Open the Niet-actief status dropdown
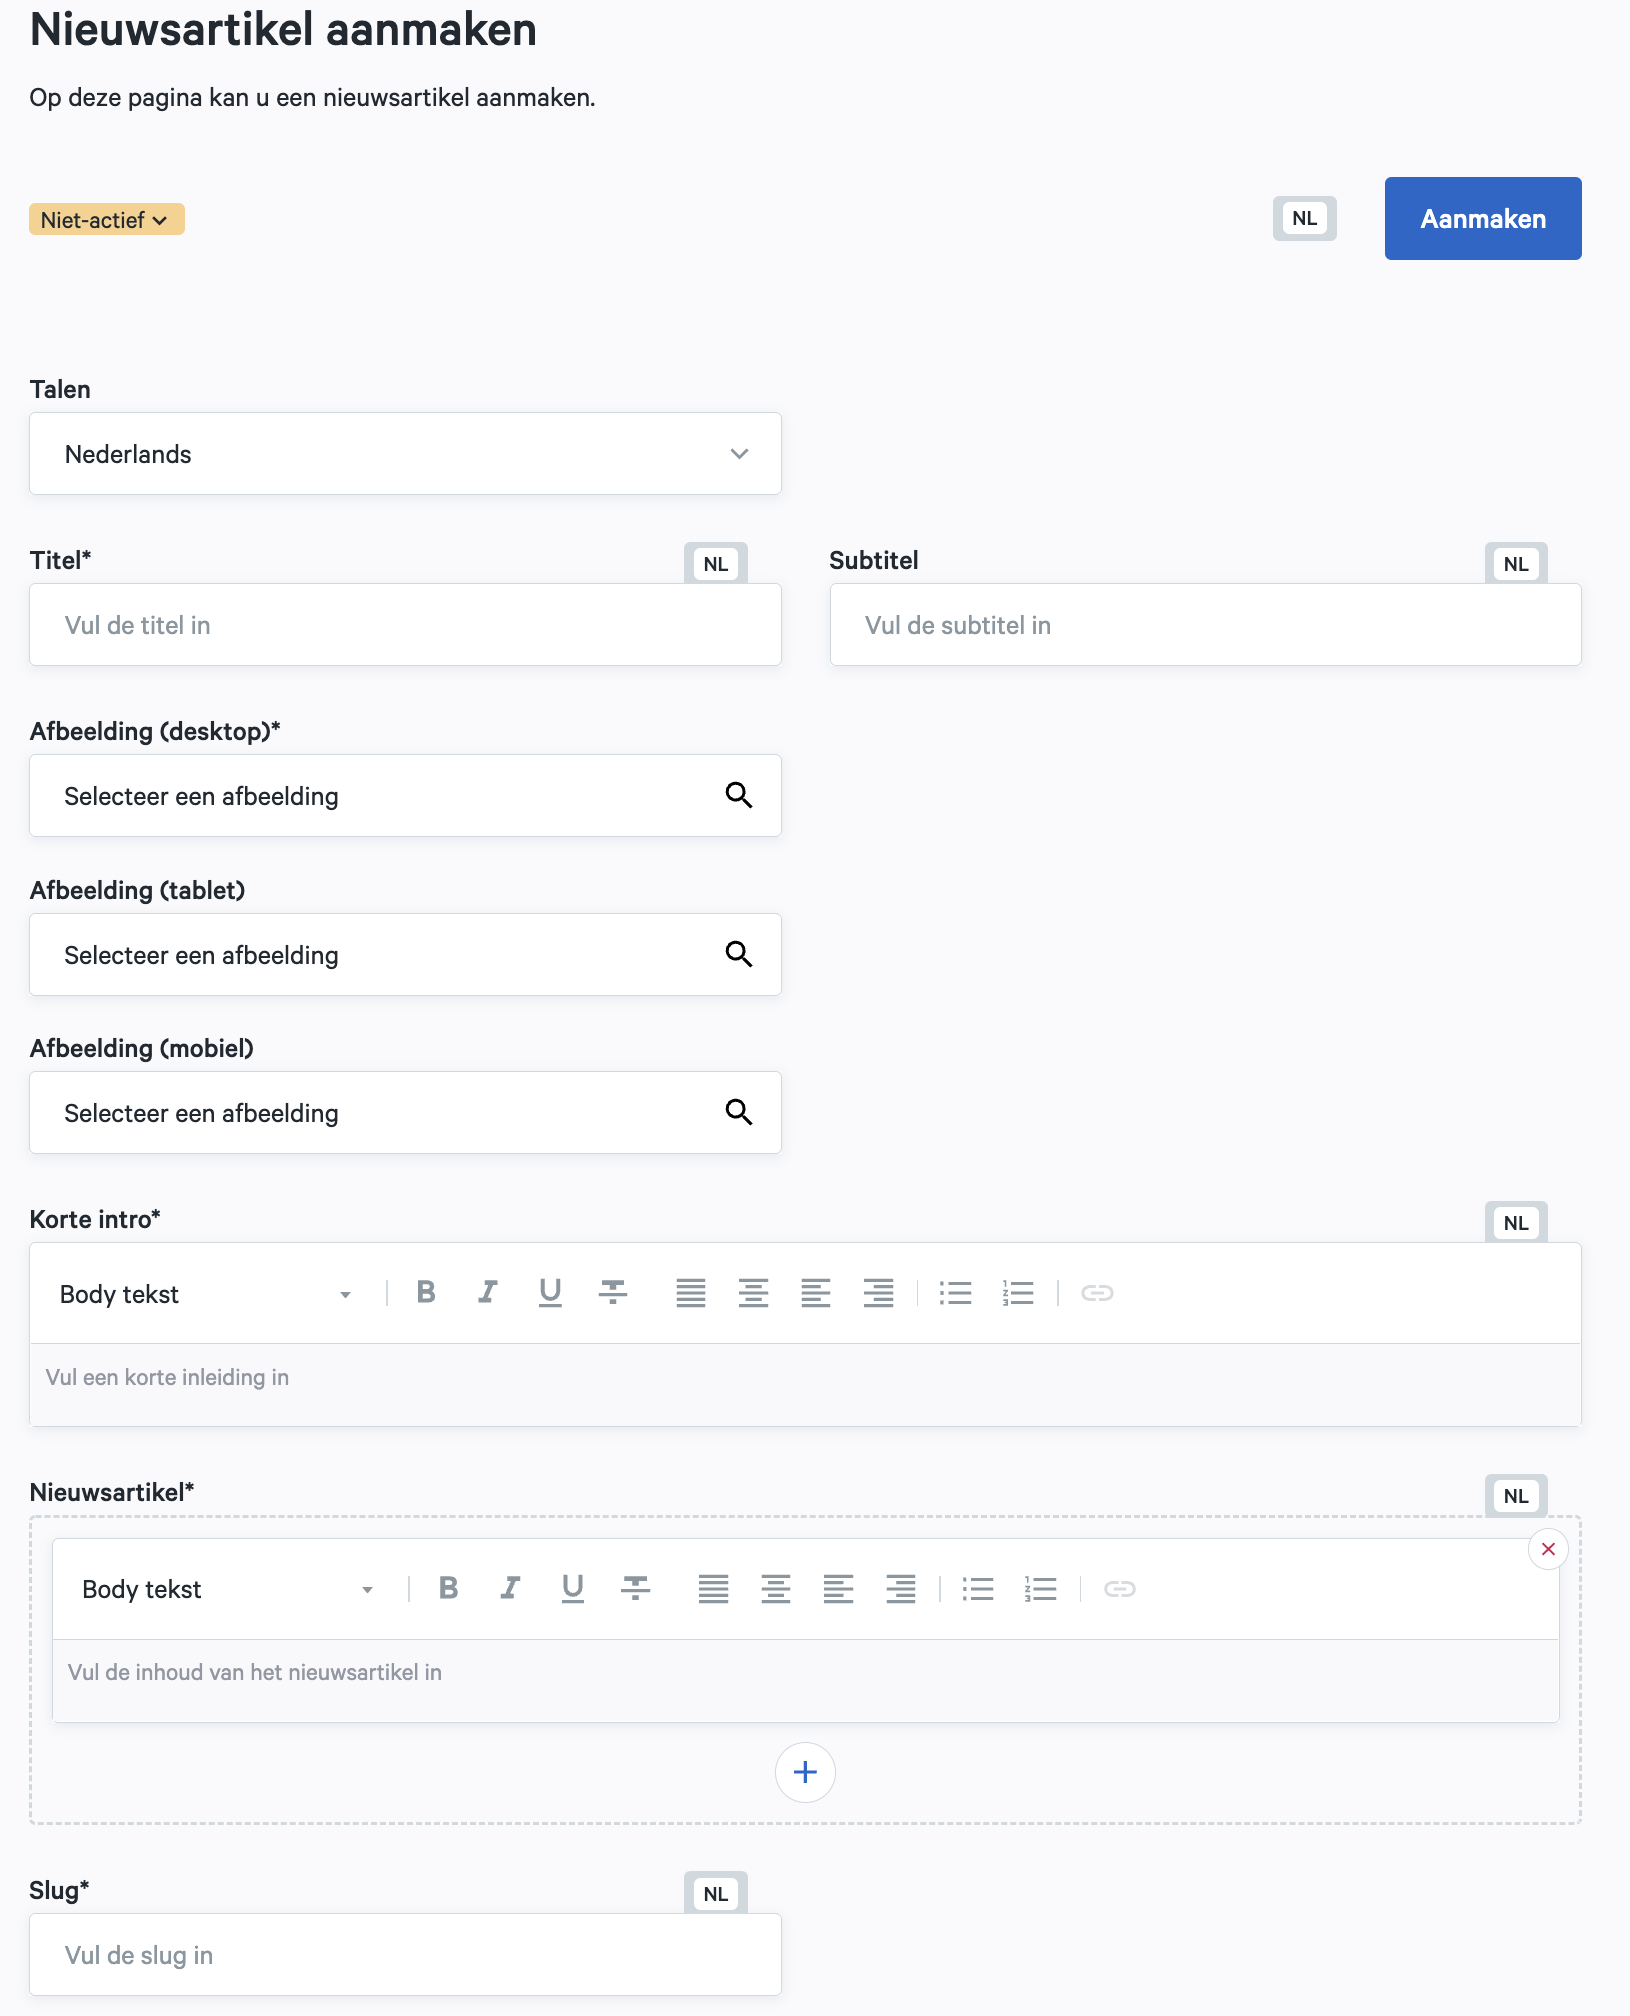Screen dimensions: 1630x2016 tap(106, 220)
